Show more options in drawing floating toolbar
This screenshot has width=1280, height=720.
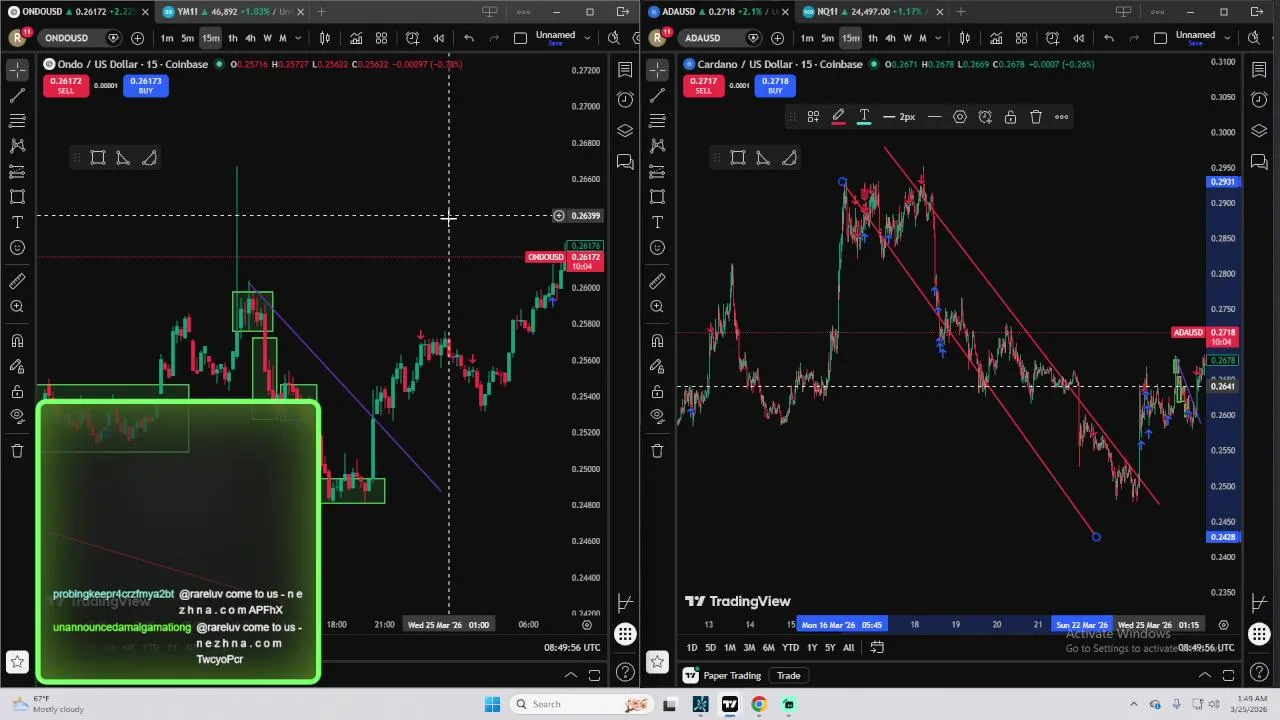point(1061,117)
